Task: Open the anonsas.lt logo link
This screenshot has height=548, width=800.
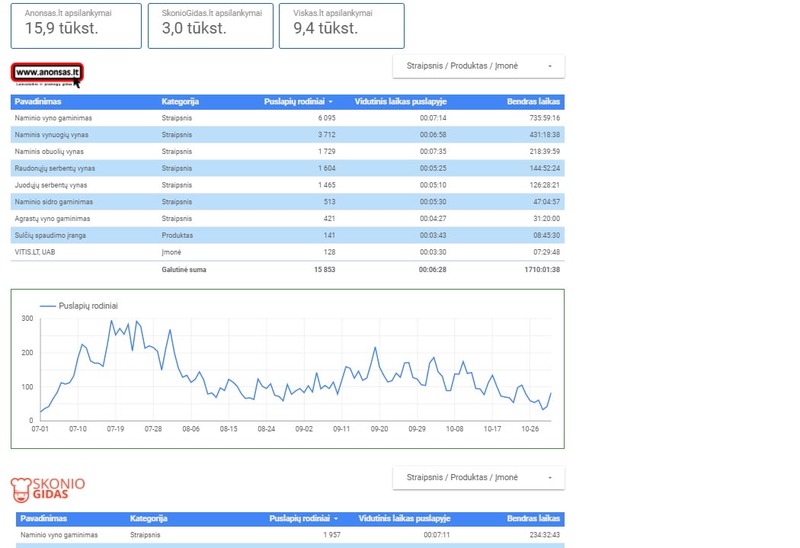Action: click(47, 75)
